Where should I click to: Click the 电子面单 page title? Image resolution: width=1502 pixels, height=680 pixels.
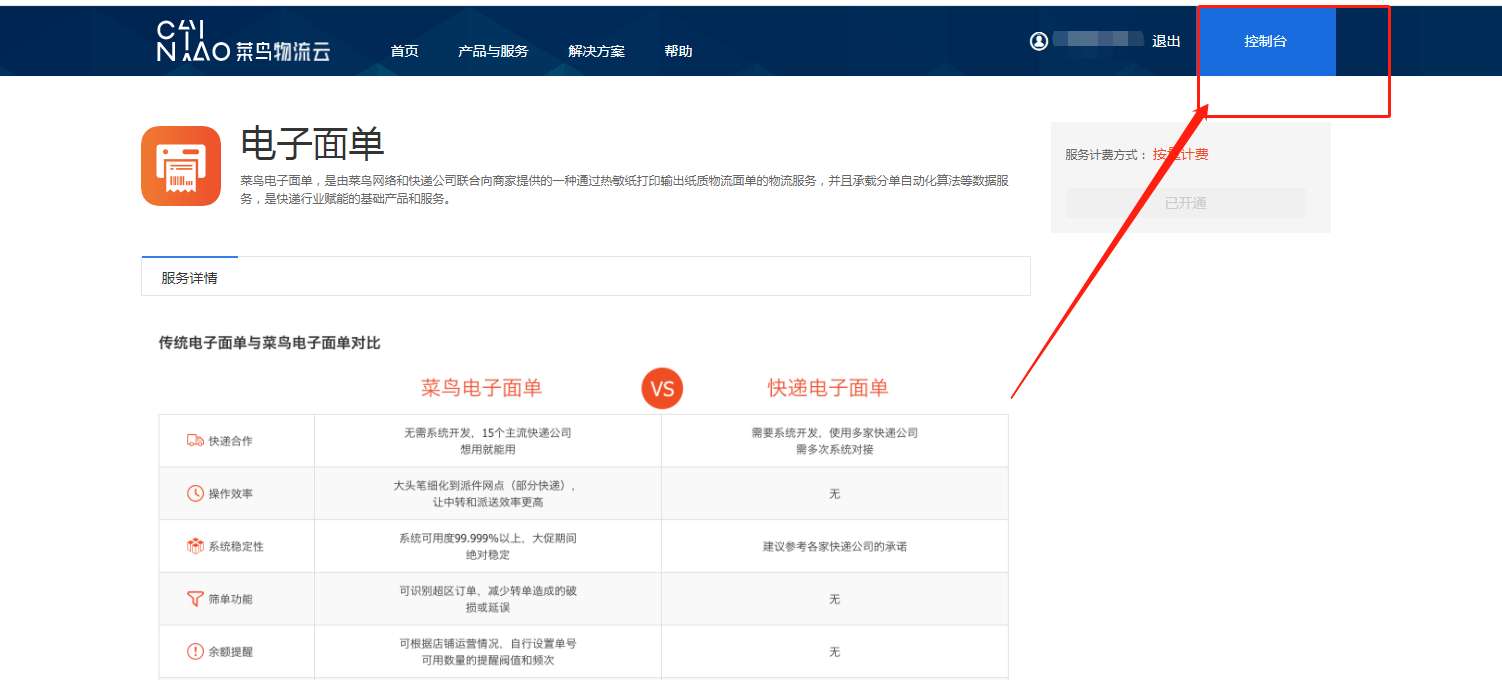(x=312, y=144)
